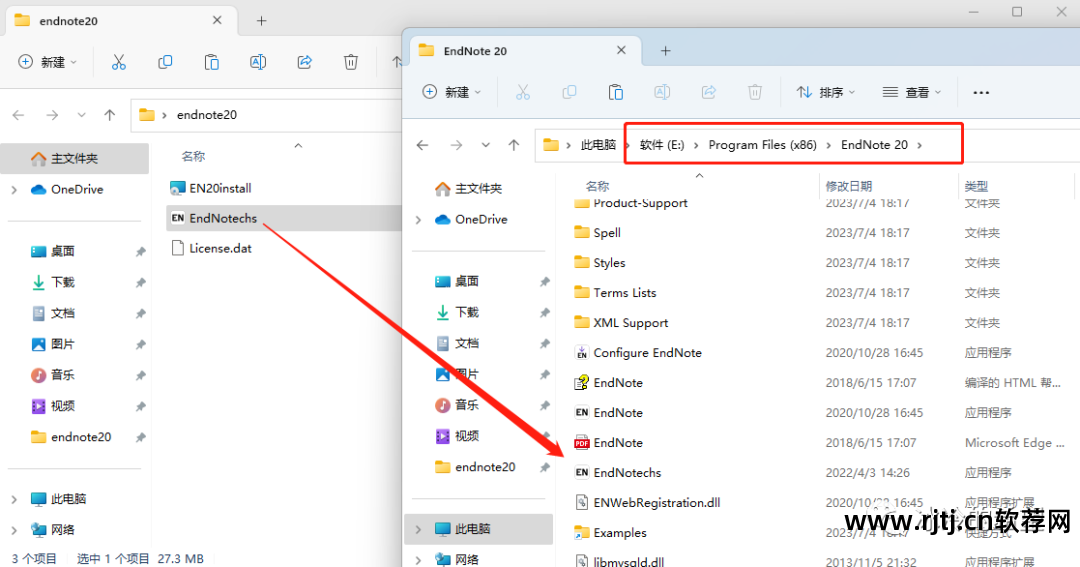Expand OneDrive in the EndNote 20 sidebar
The height and width of the screenshot is (567, 1080).
coord(419,219)
